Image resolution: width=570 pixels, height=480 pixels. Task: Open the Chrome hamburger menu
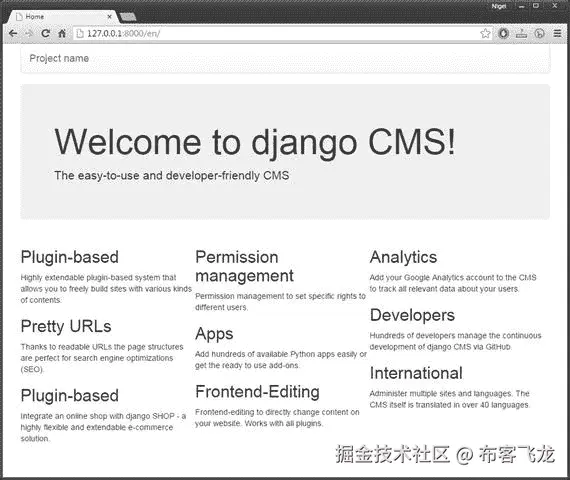pos(557,33)
